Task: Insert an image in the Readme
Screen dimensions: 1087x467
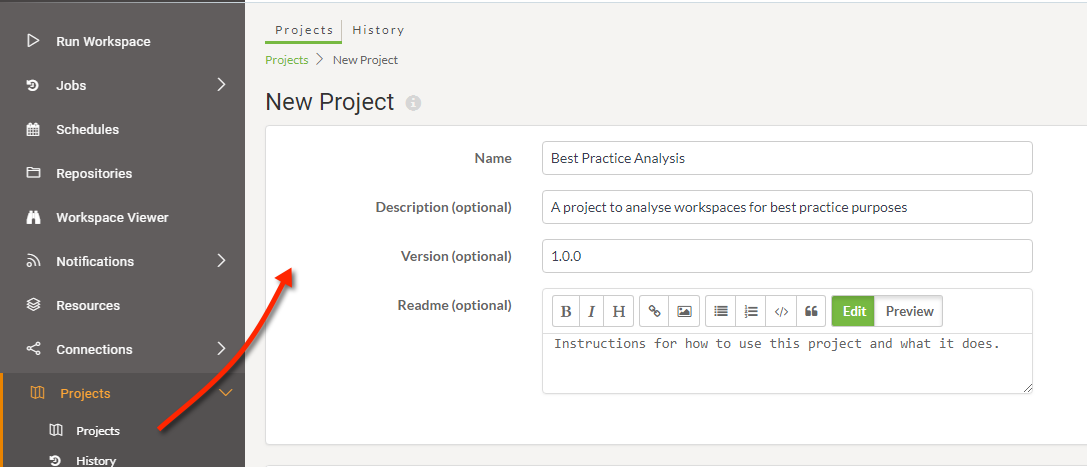Action: click(x=684, y=311)
